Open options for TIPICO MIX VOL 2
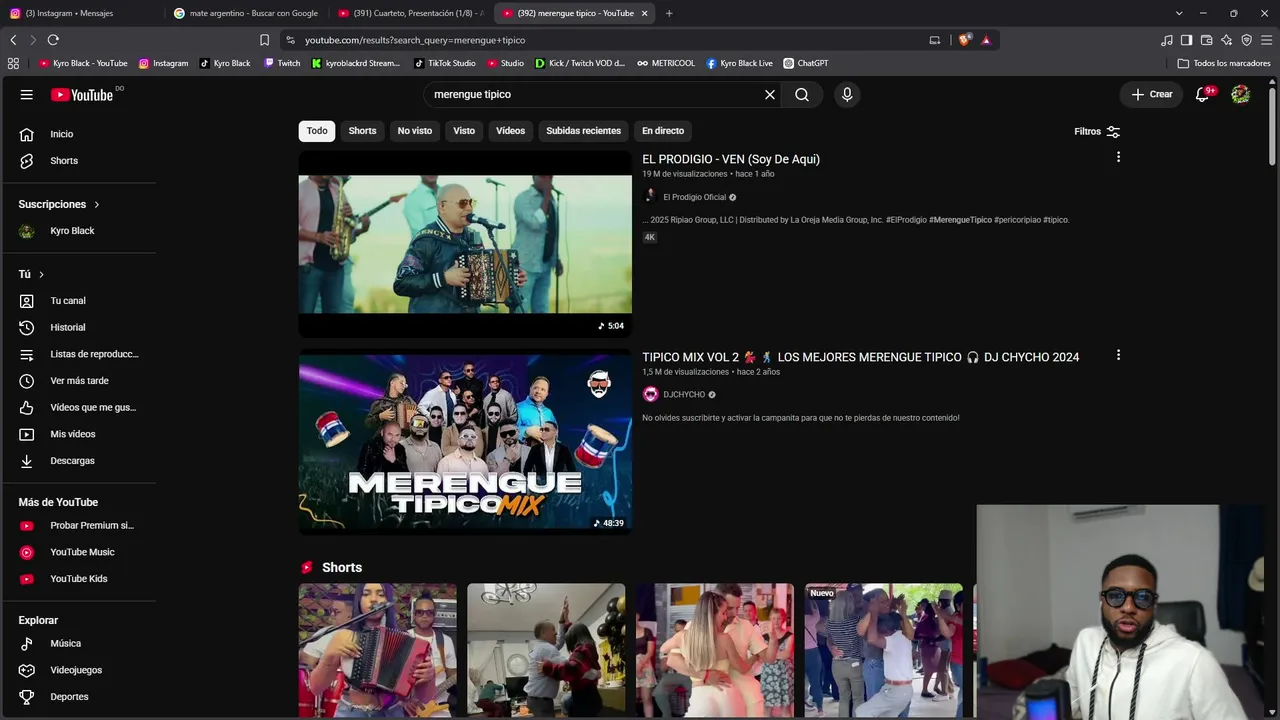The height and width of the screenshot is (720, 1280). (x=1118, y=355)
